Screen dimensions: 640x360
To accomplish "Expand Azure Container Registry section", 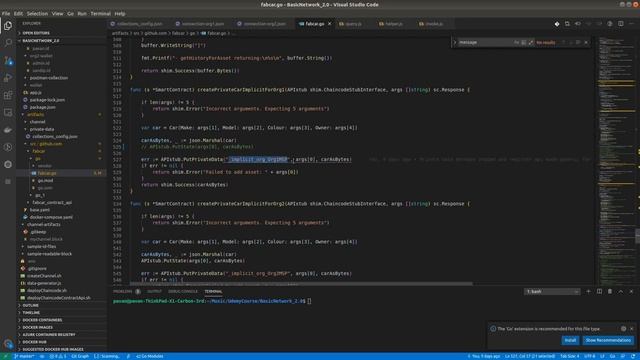I will [x=62, y=335].
